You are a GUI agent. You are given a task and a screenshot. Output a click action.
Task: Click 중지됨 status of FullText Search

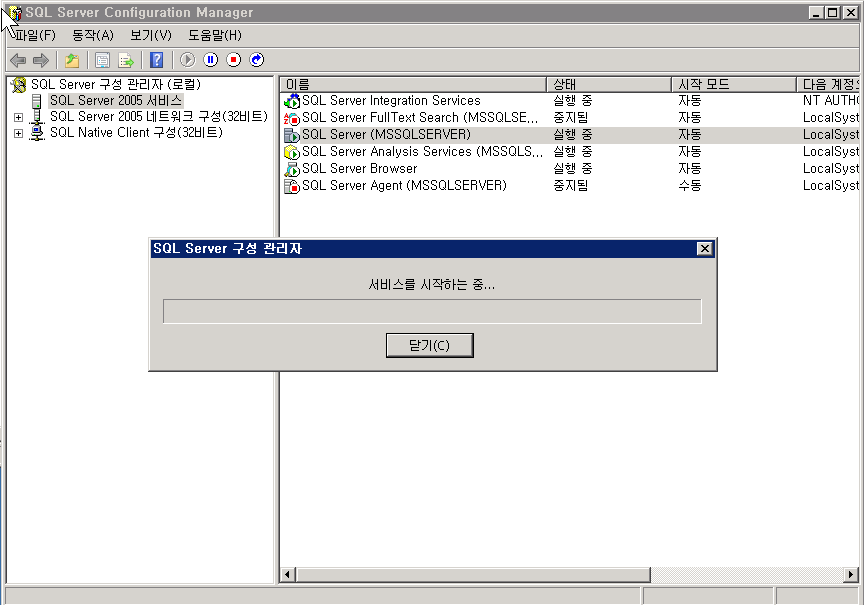coord(571,118)
